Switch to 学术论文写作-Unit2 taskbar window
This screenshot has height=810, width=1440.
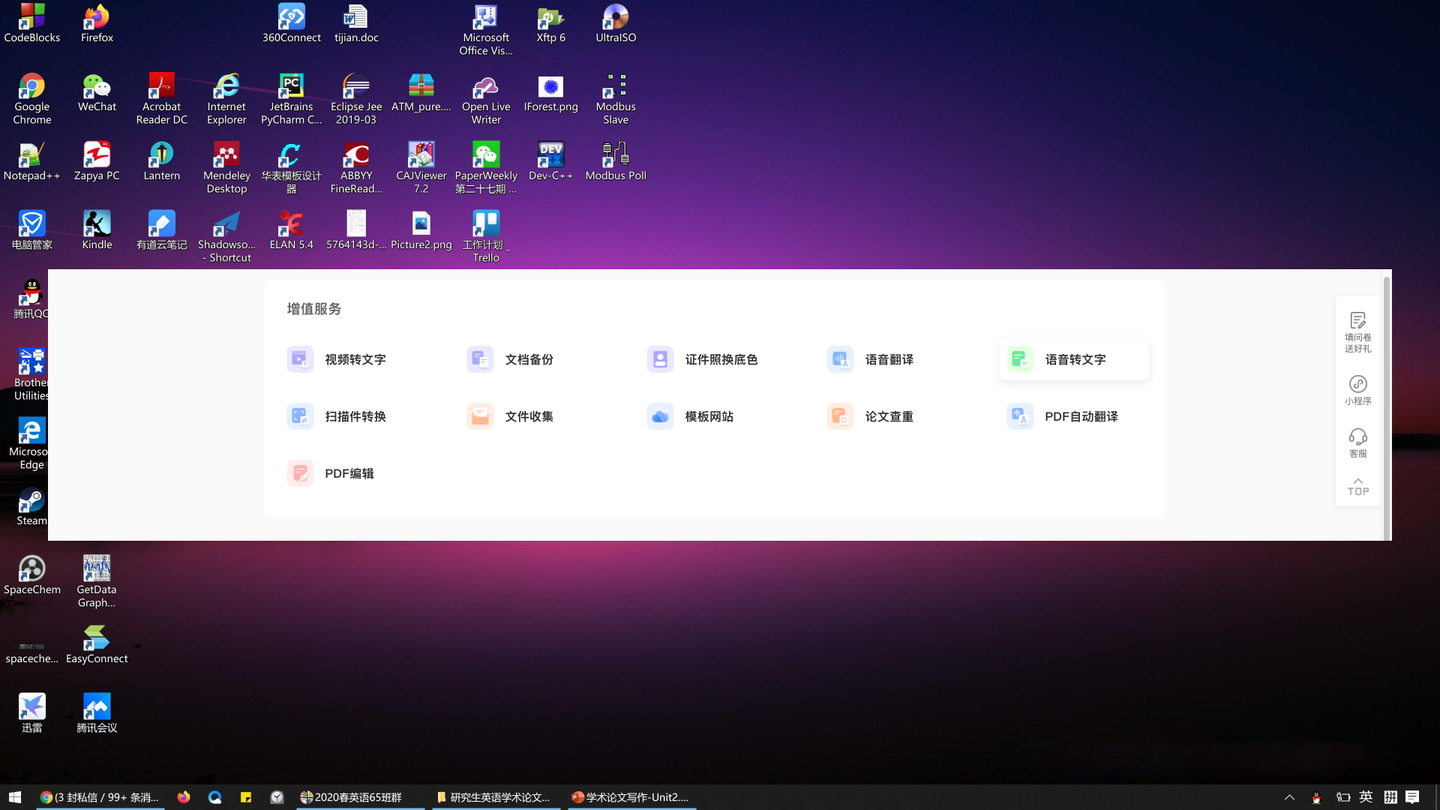(x=630, y=797)
